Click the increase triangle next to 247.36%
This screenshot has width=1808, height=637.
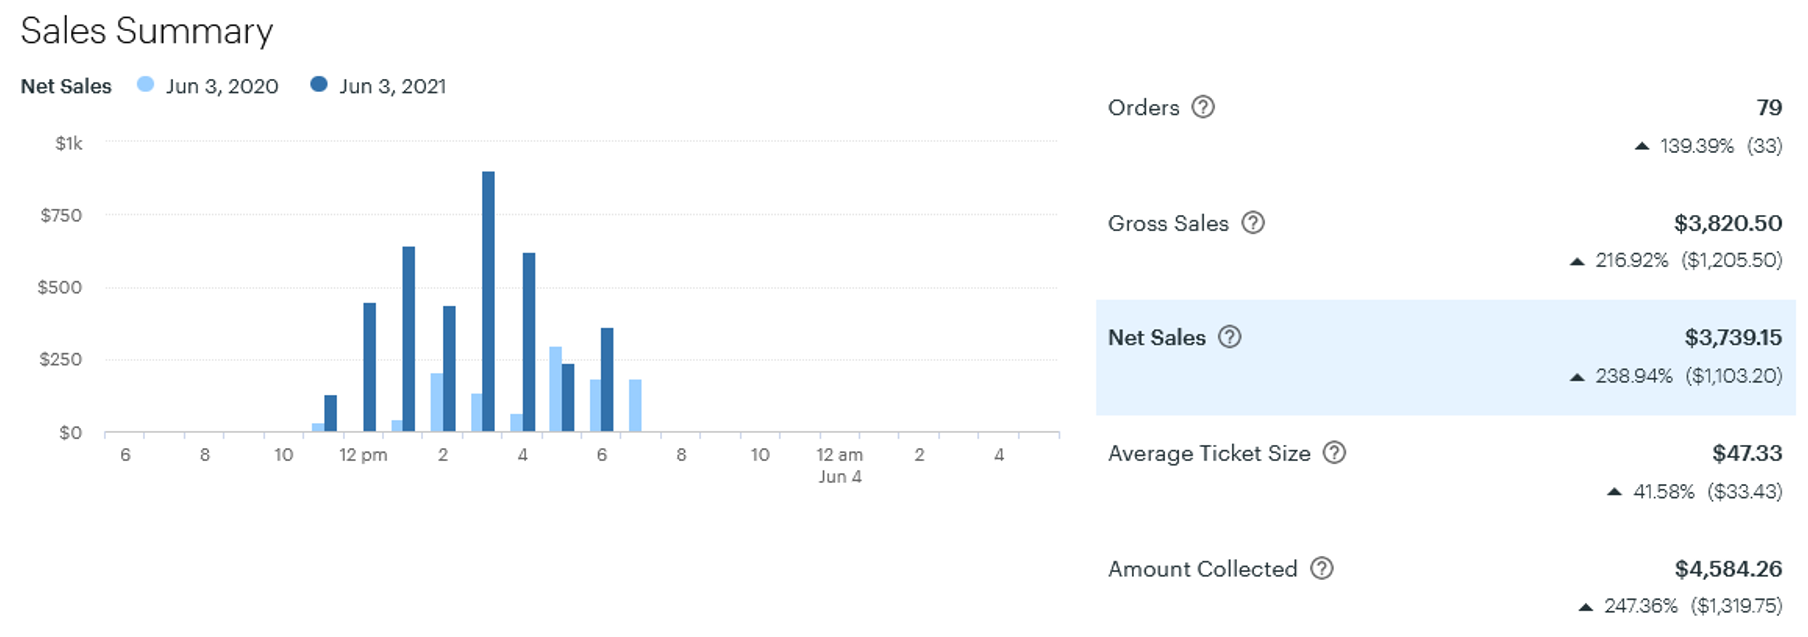[x=1585, y=607]
